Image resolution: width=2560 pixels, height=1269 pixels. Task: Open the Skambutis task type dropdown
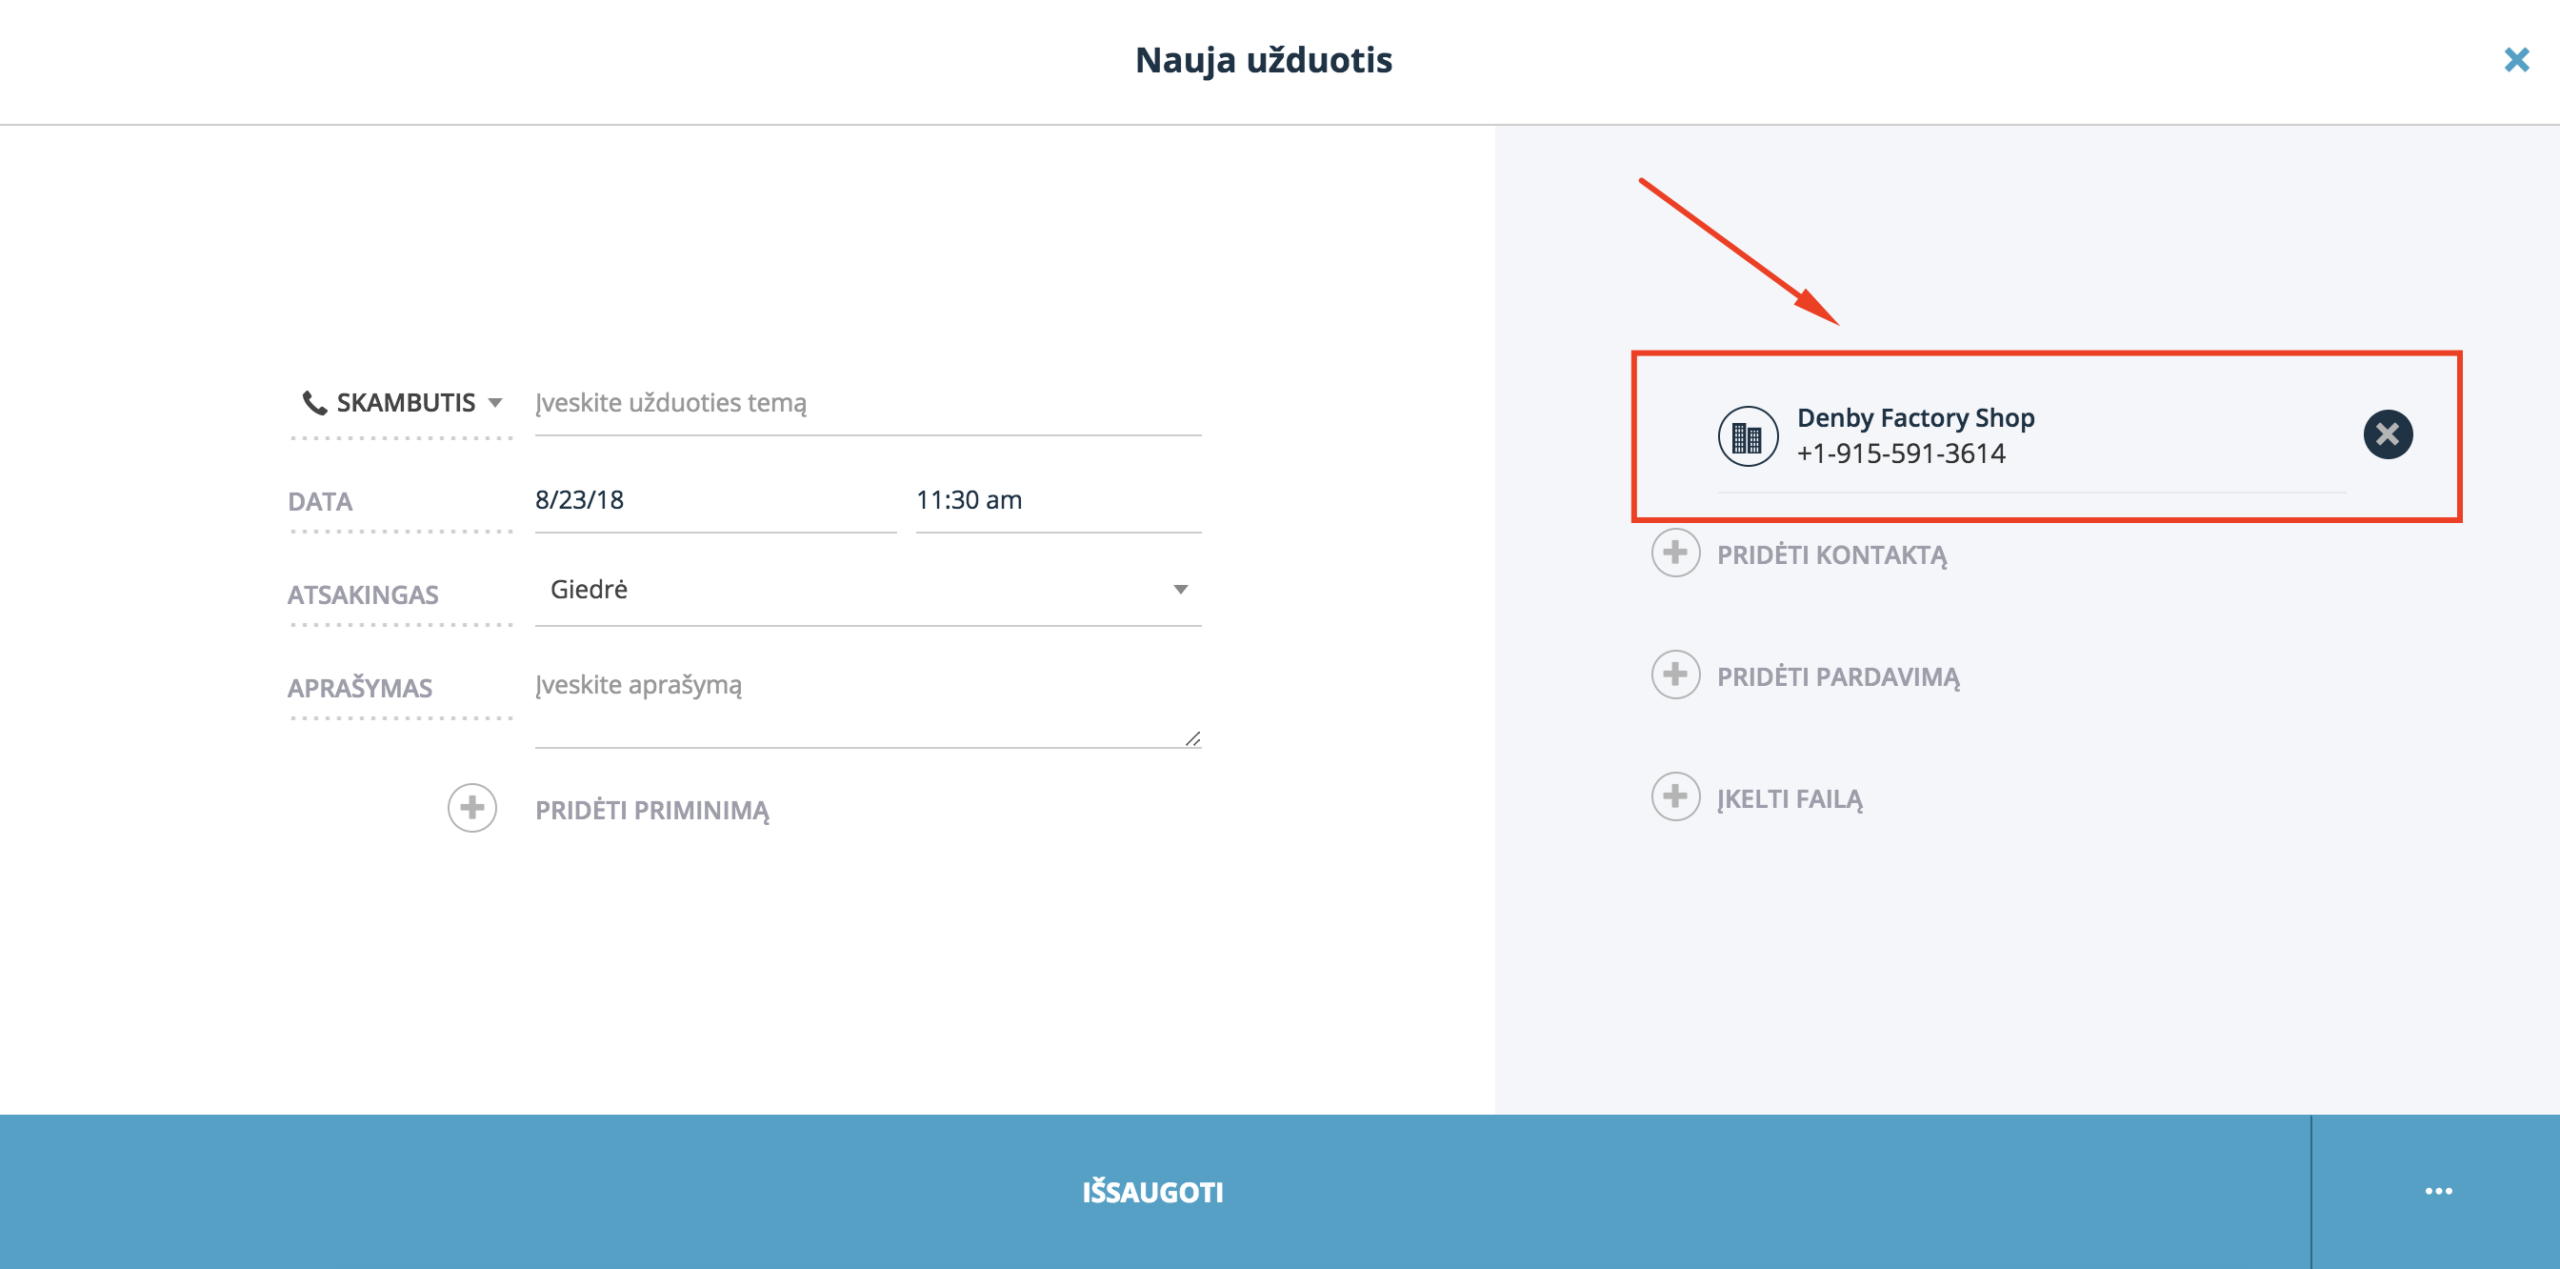click(x=402, y=403)
